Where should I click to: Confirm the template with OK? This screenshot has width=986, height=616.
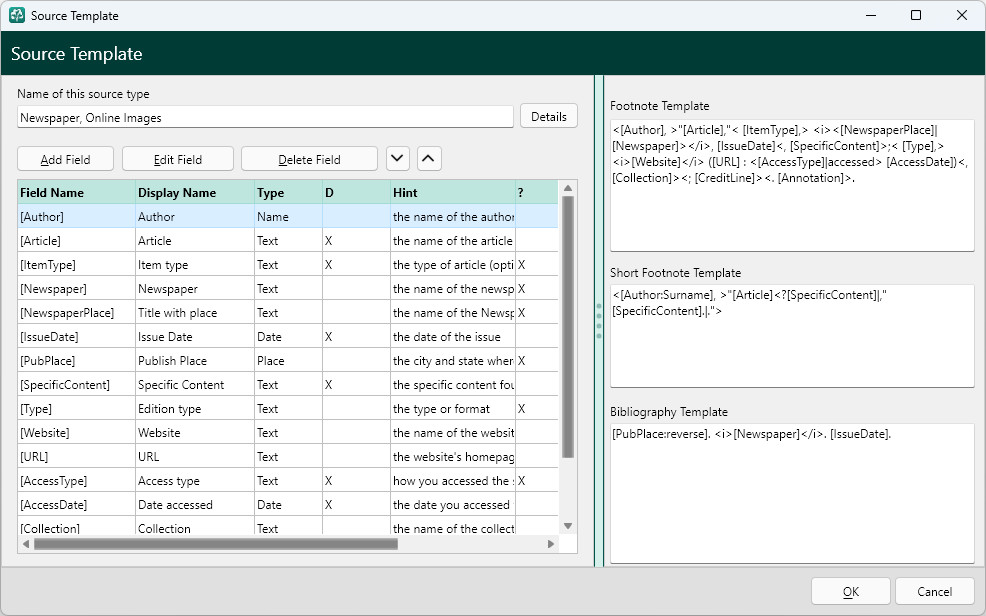point(851,591)
